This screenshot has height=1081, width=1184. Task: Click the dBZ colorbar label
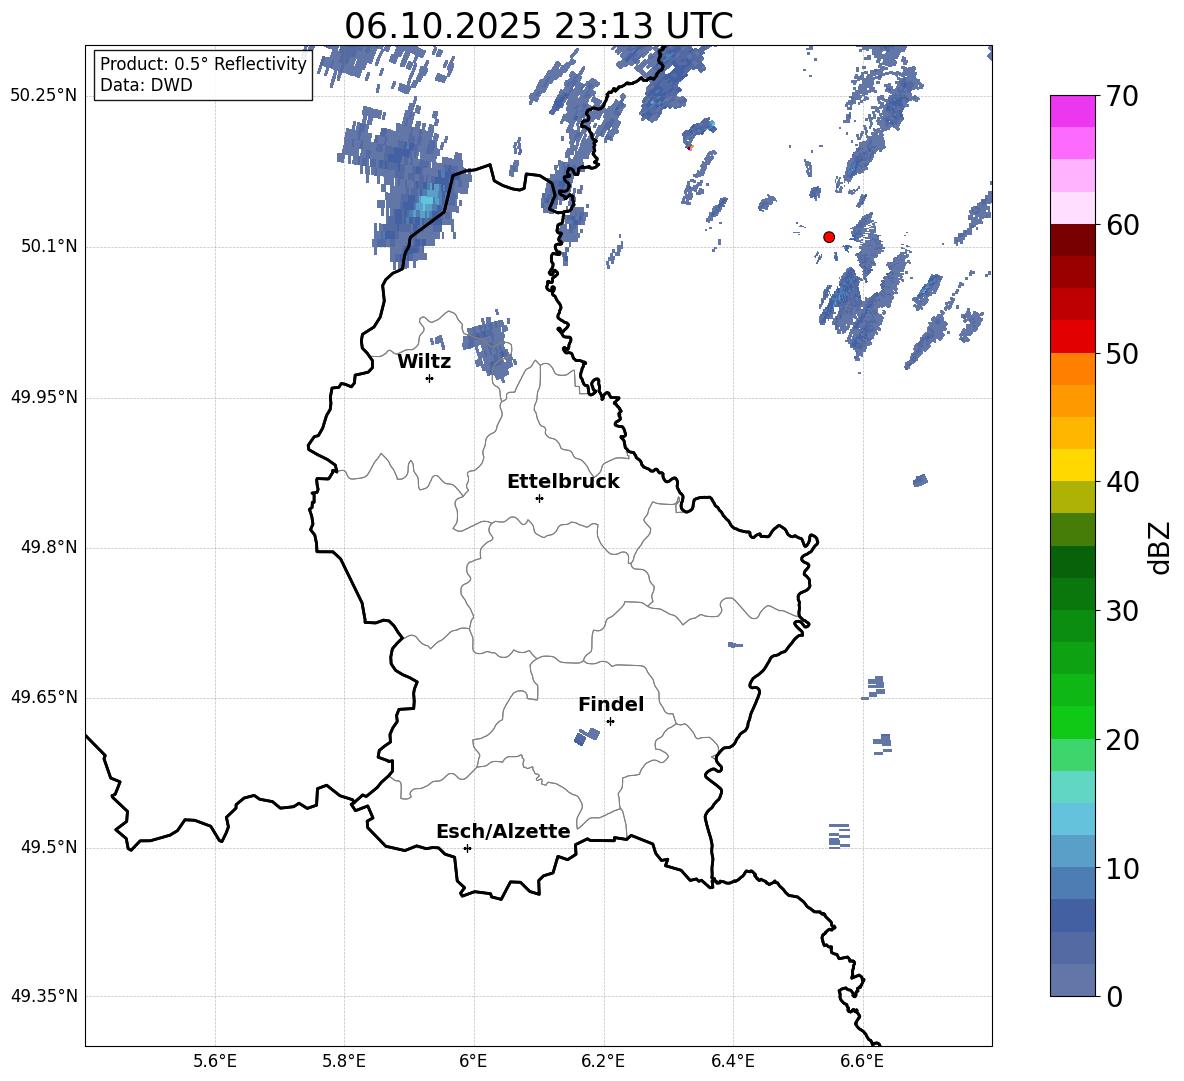pyautogui.click(x=1159, y=548)
